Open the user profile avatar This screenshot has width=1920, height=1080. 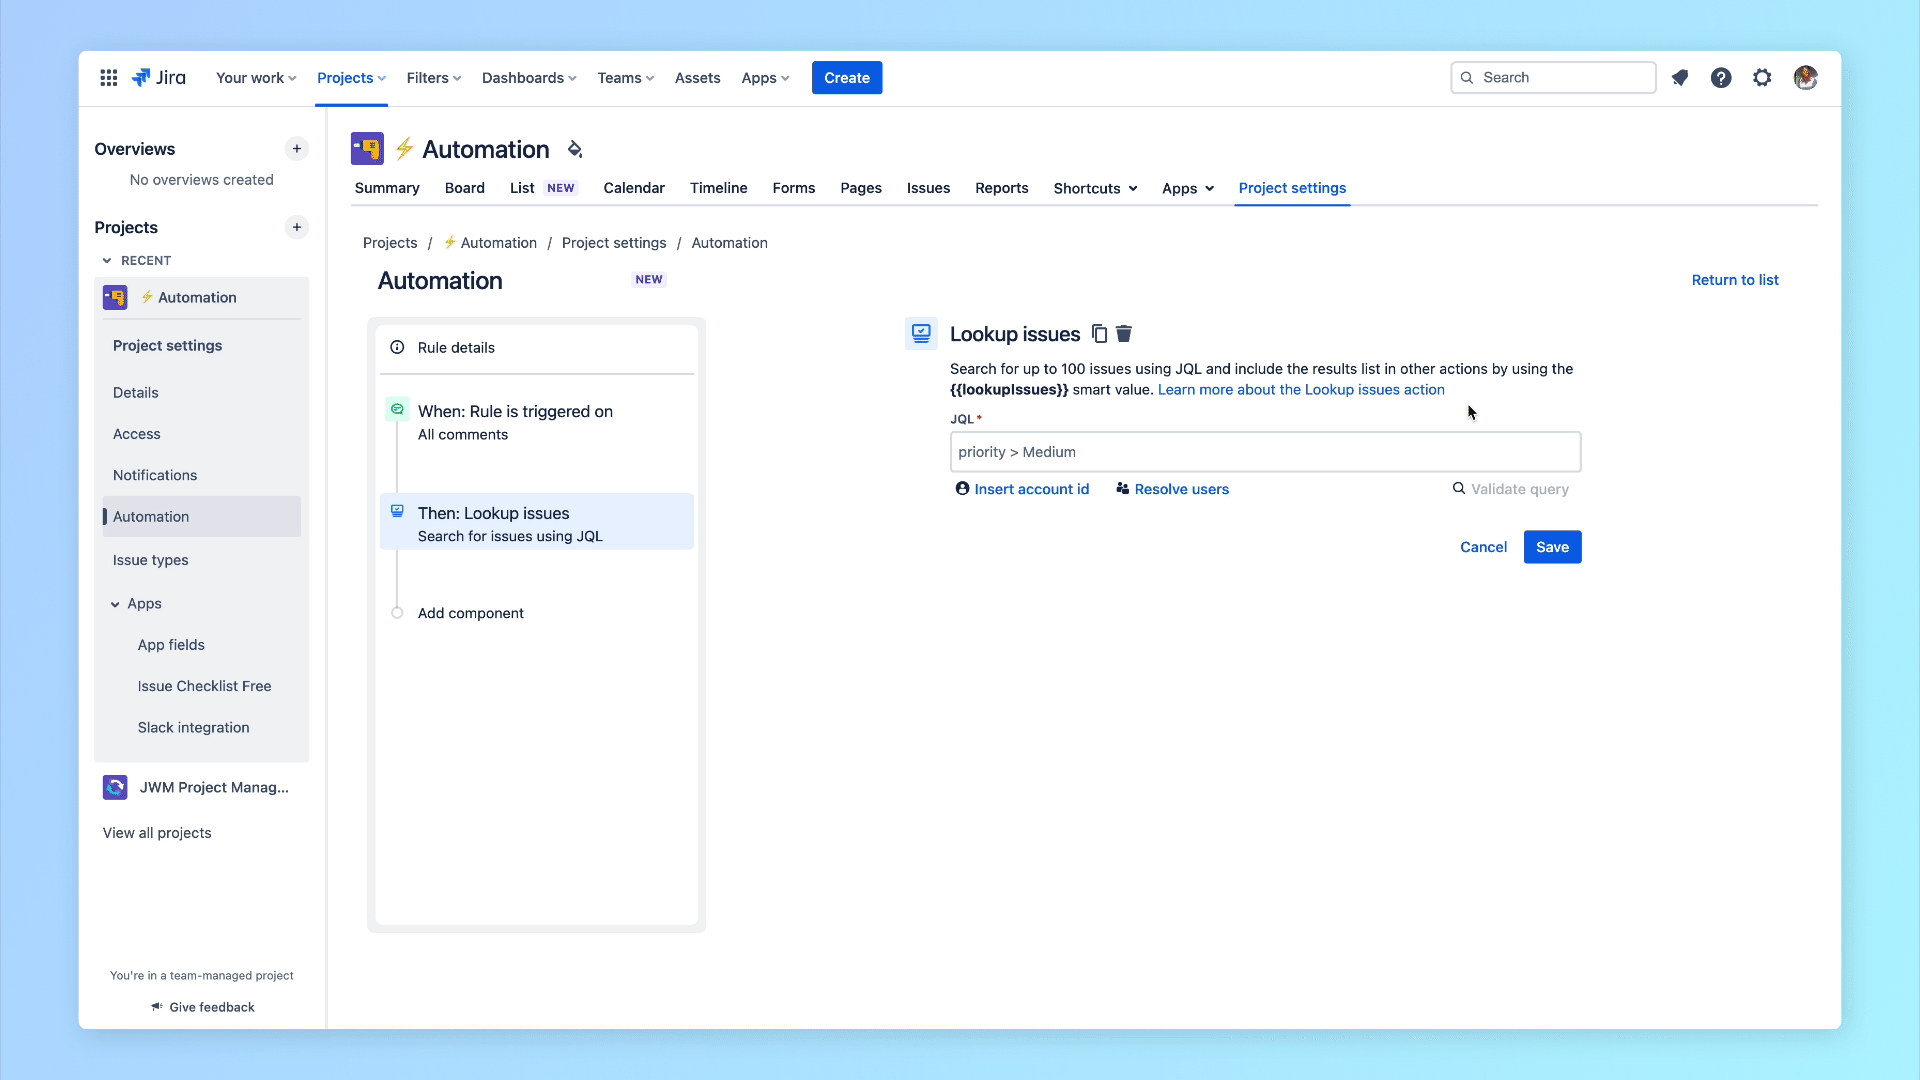[1805, 78]
